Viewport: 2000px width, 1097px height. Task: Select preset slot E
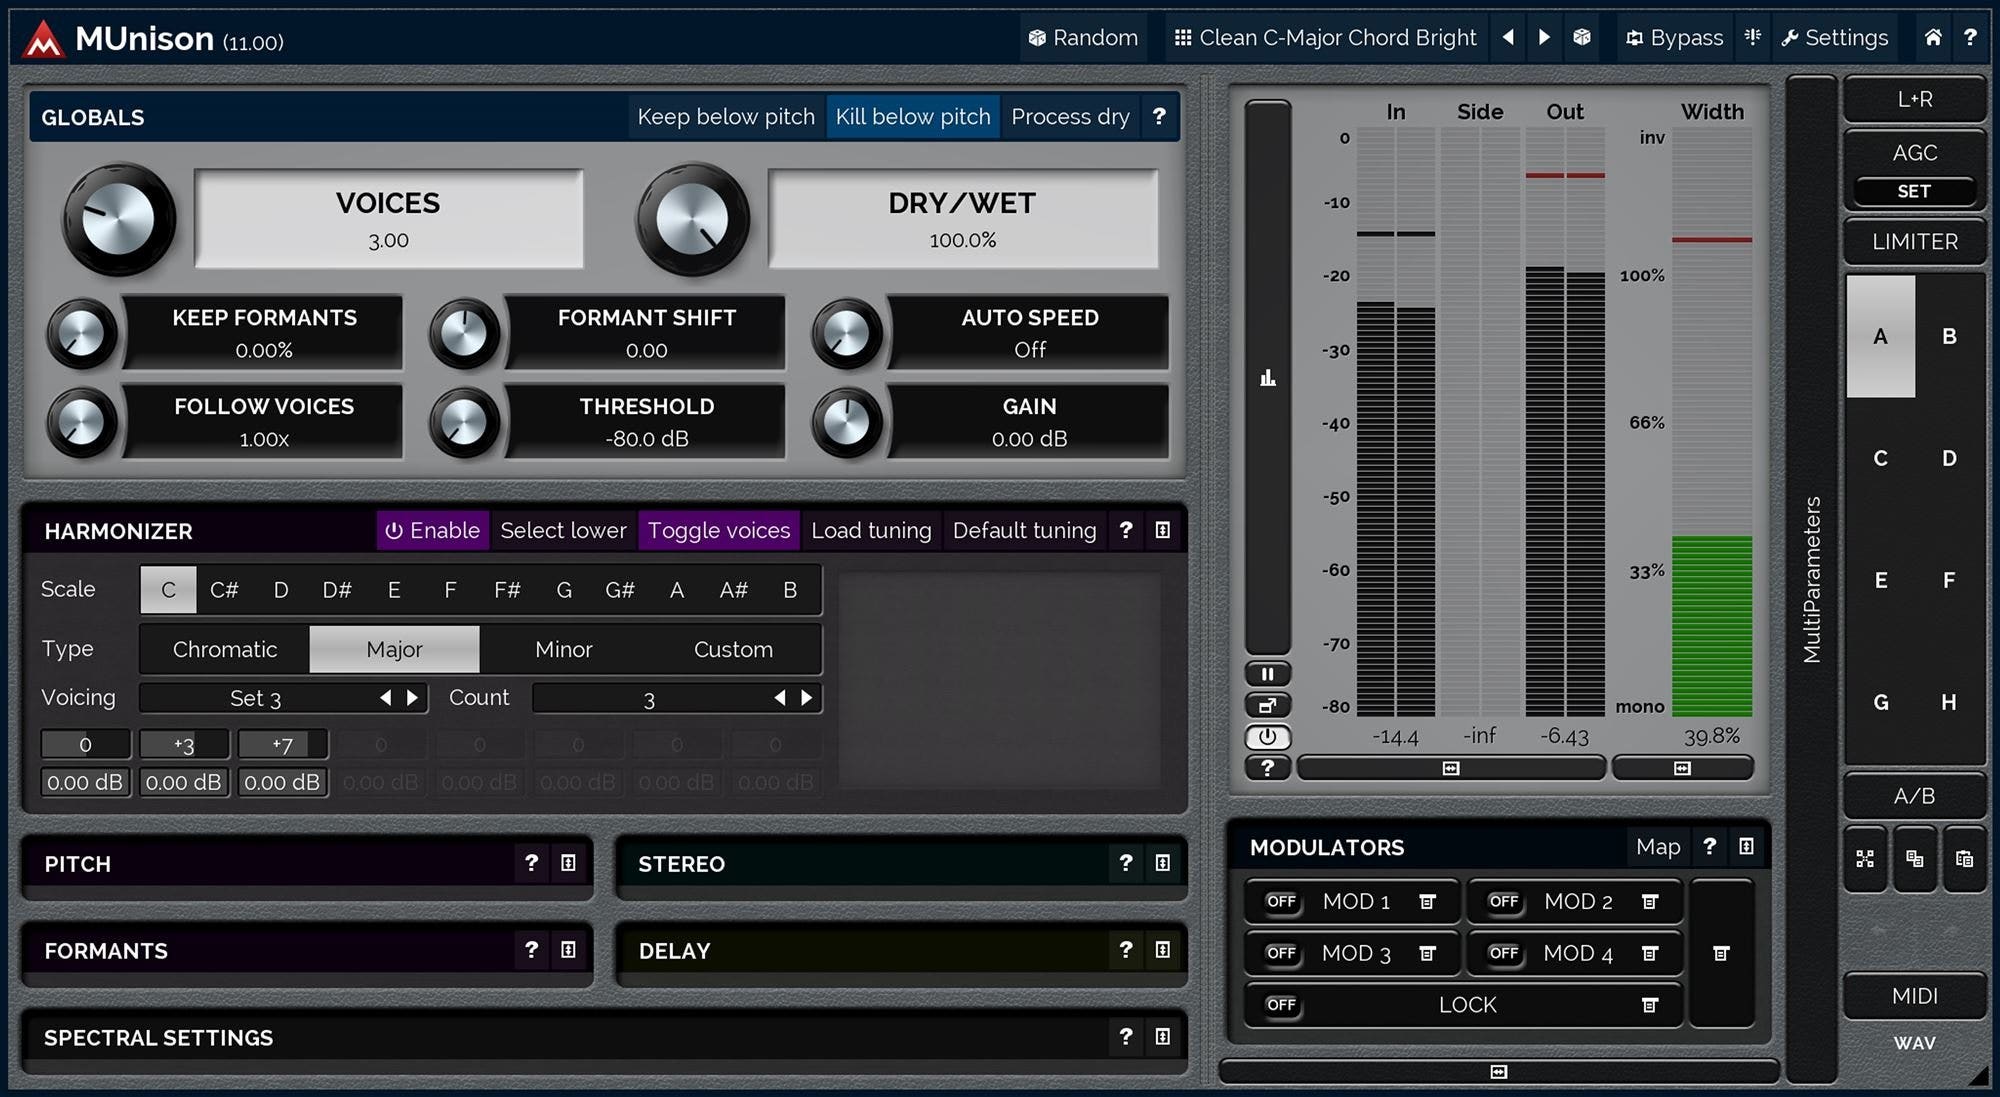pyautogui.click(x=1881, y=581)
